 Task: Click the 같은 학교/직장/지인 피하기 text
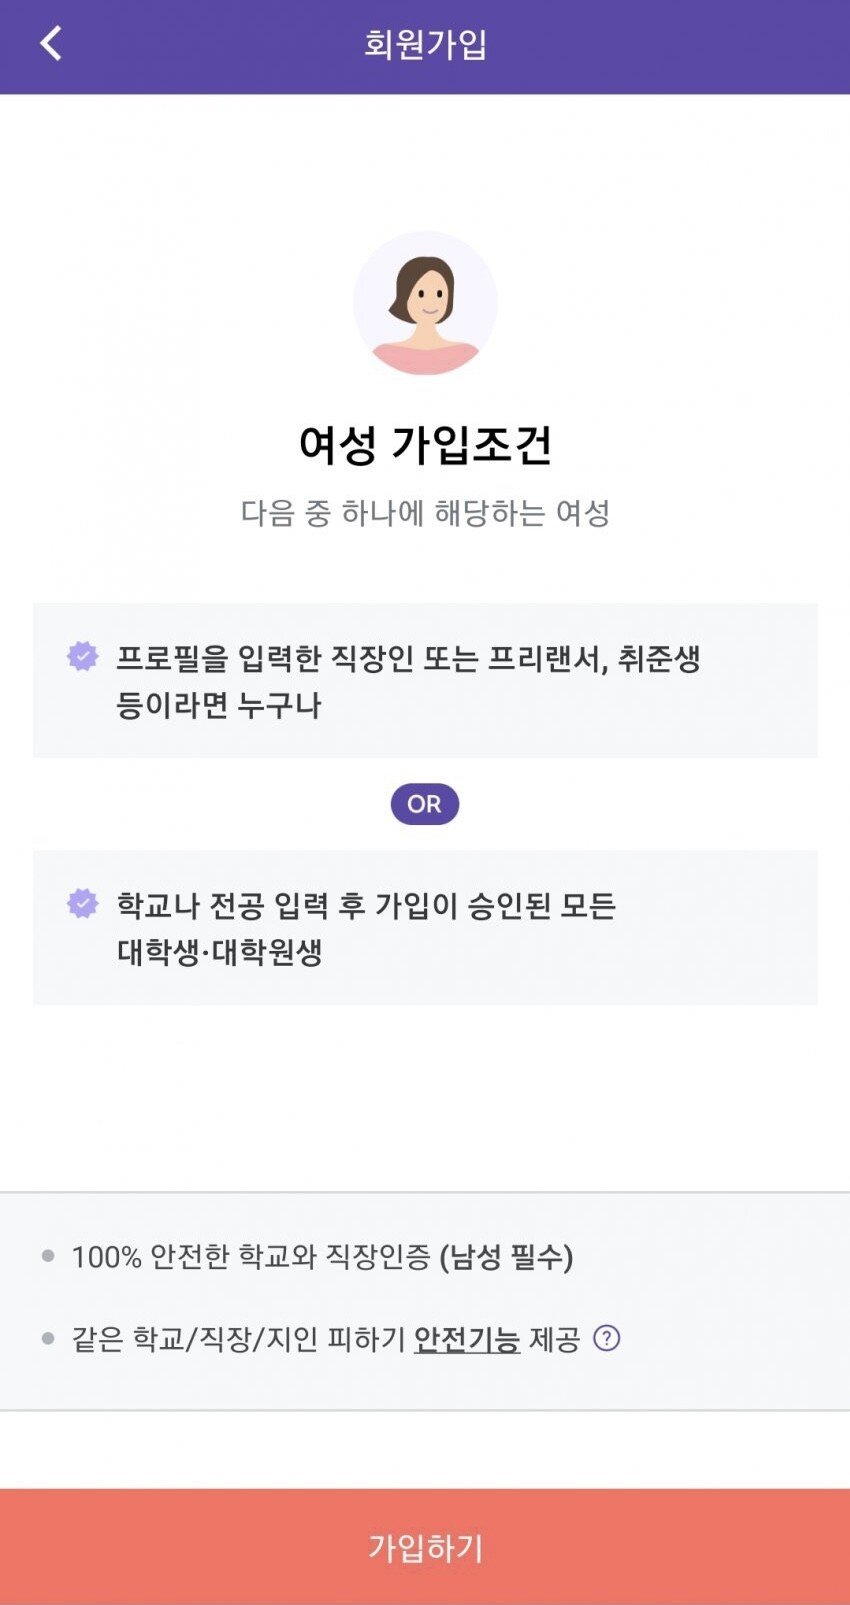pos(238,1339)
